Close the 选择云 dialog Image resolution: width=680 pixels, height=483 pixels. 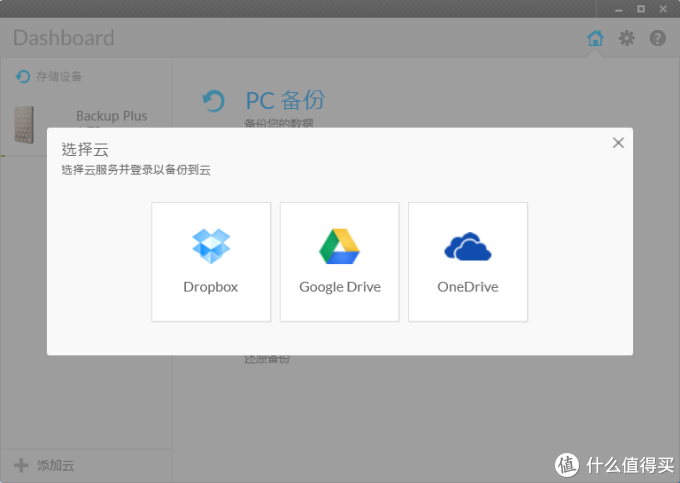coord(618,143)
